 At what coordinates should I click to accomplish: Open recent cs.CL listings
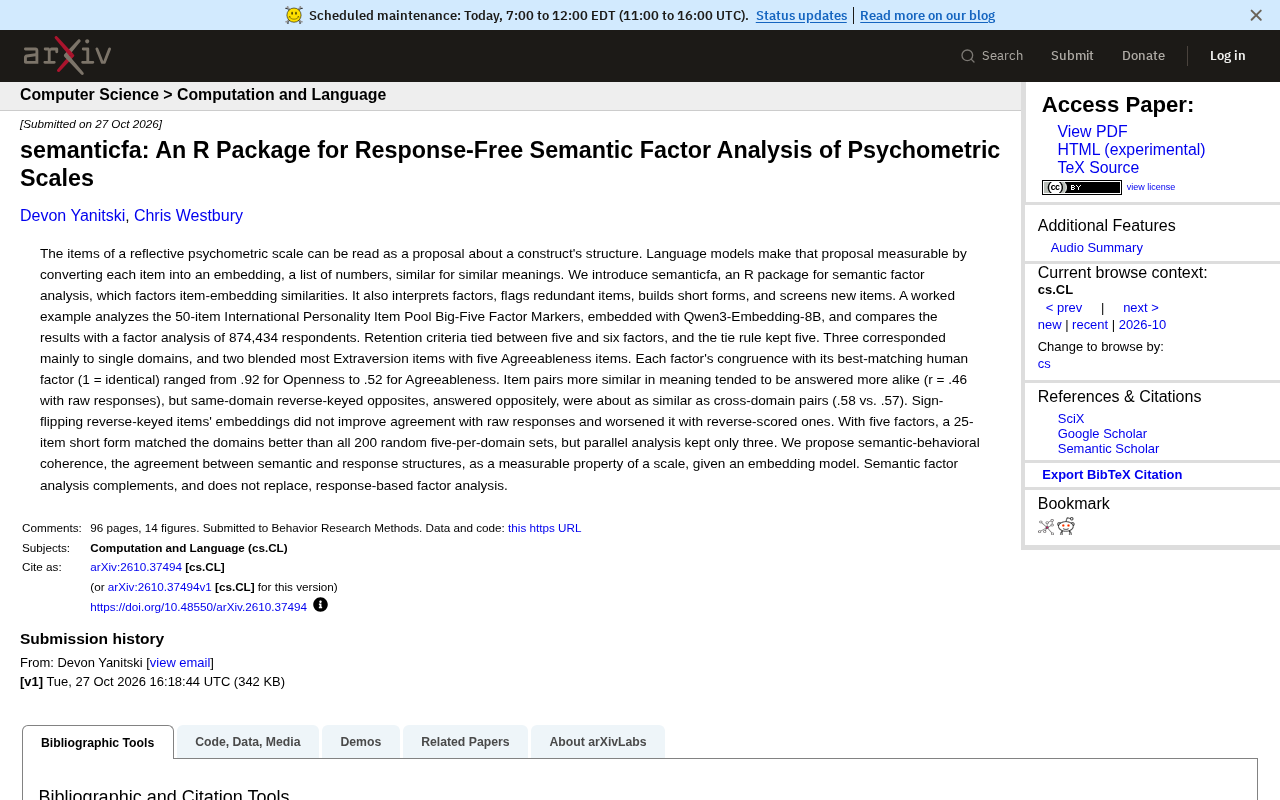pos(1090,325)
